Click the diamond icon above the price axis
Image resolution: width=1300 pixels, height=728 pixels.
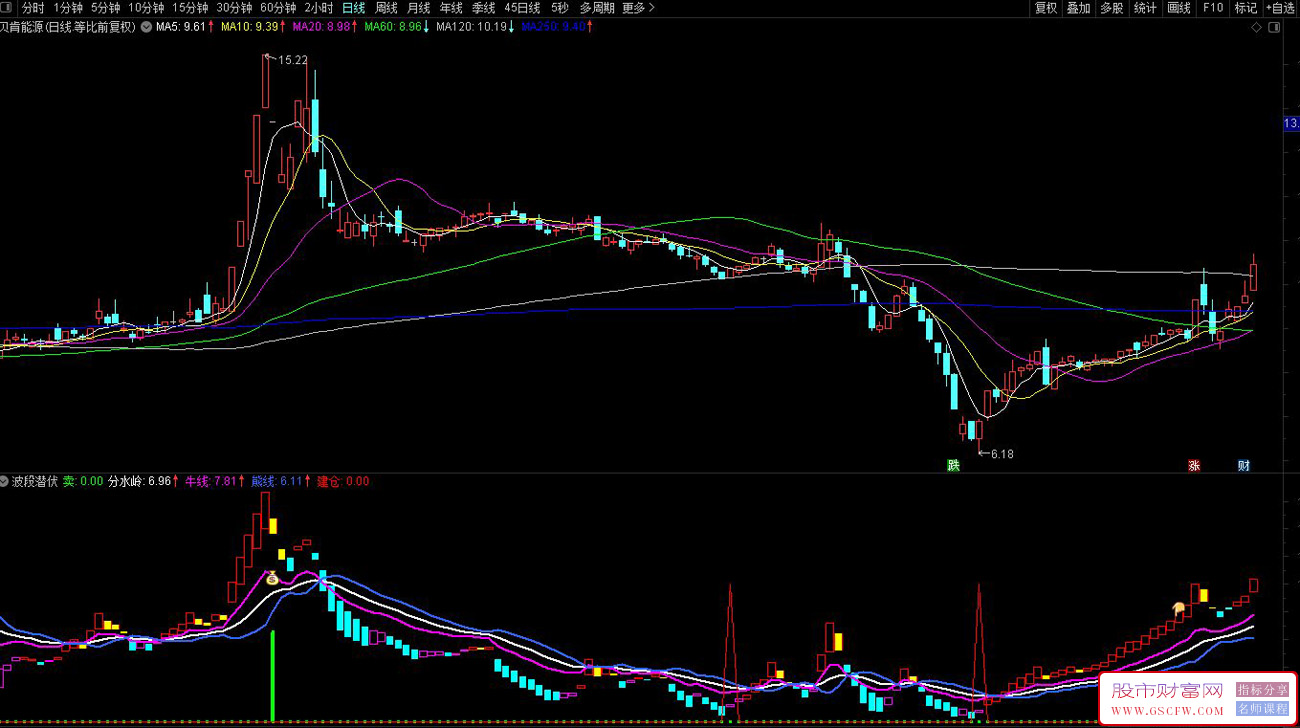[x=1256, y=28]
